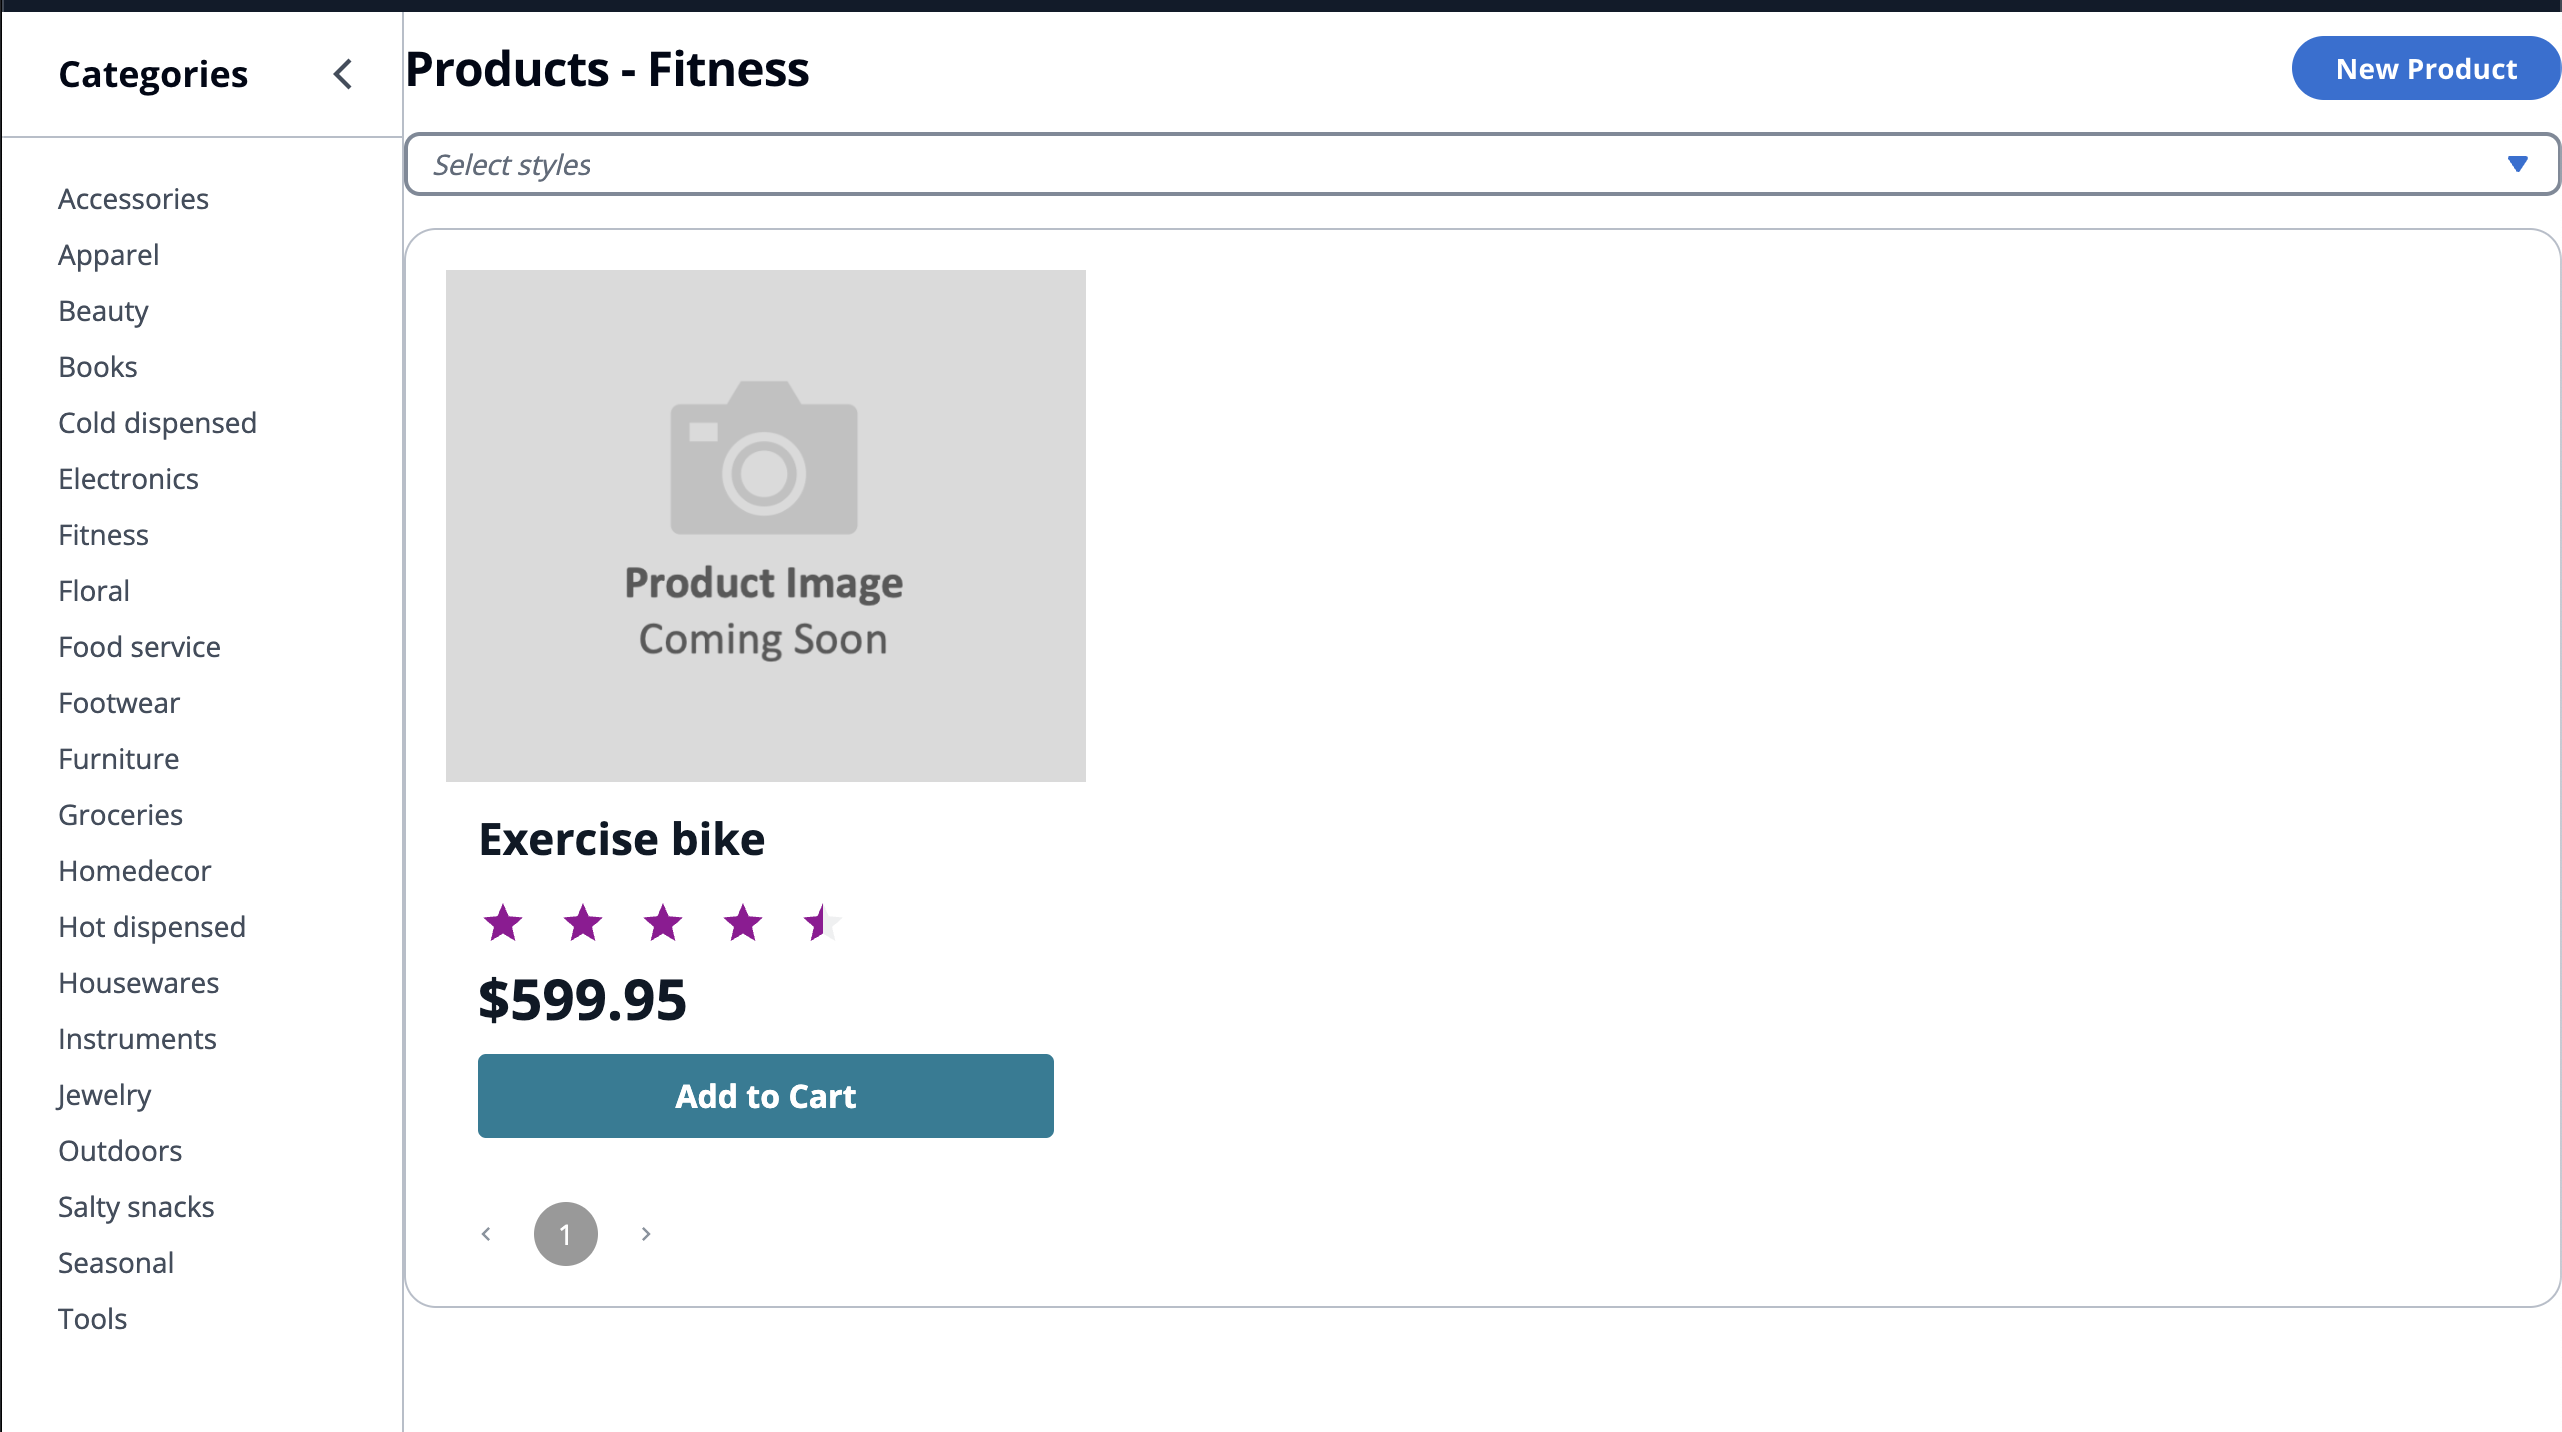Click the fourth rating star

[743, 922]
